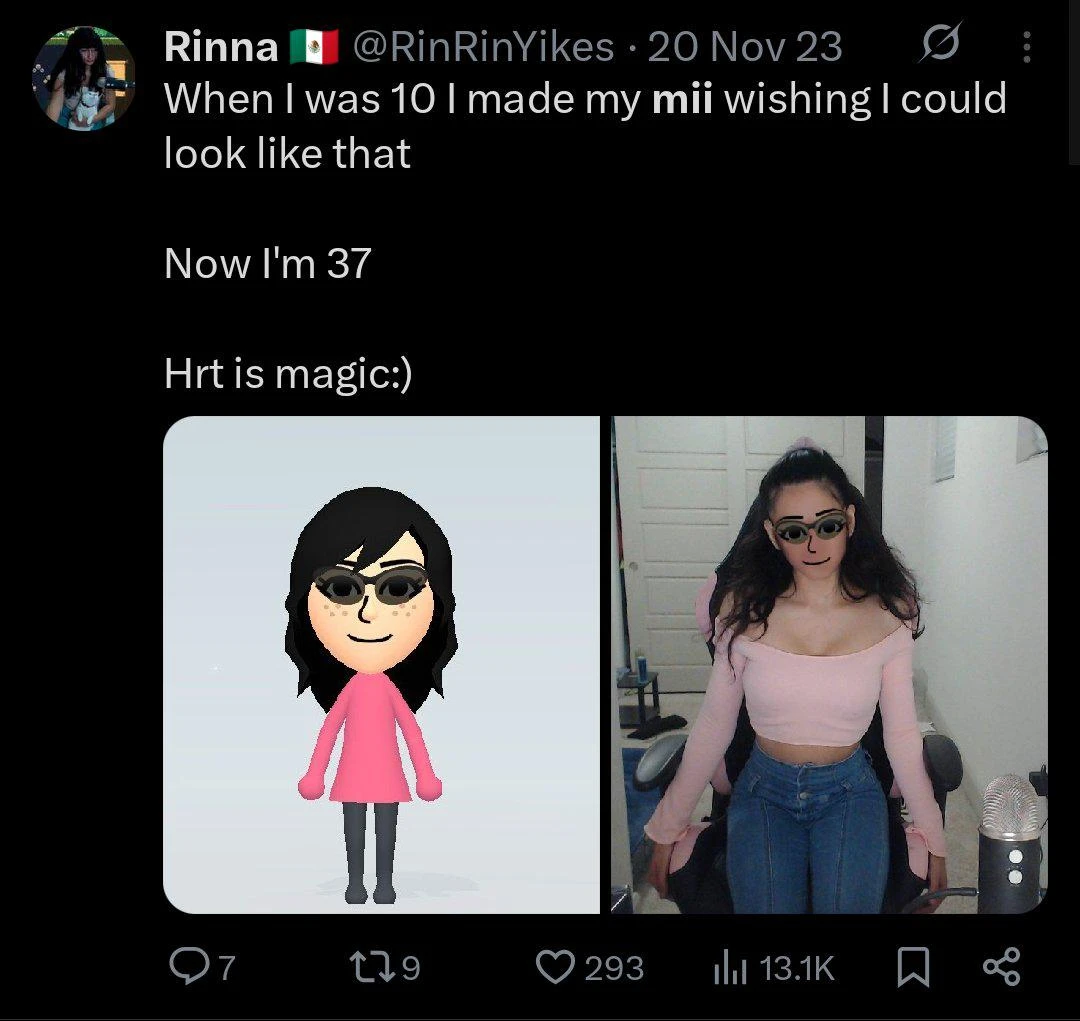Click the bold word "mii"

pyautogui.click(x=680, y=100)
